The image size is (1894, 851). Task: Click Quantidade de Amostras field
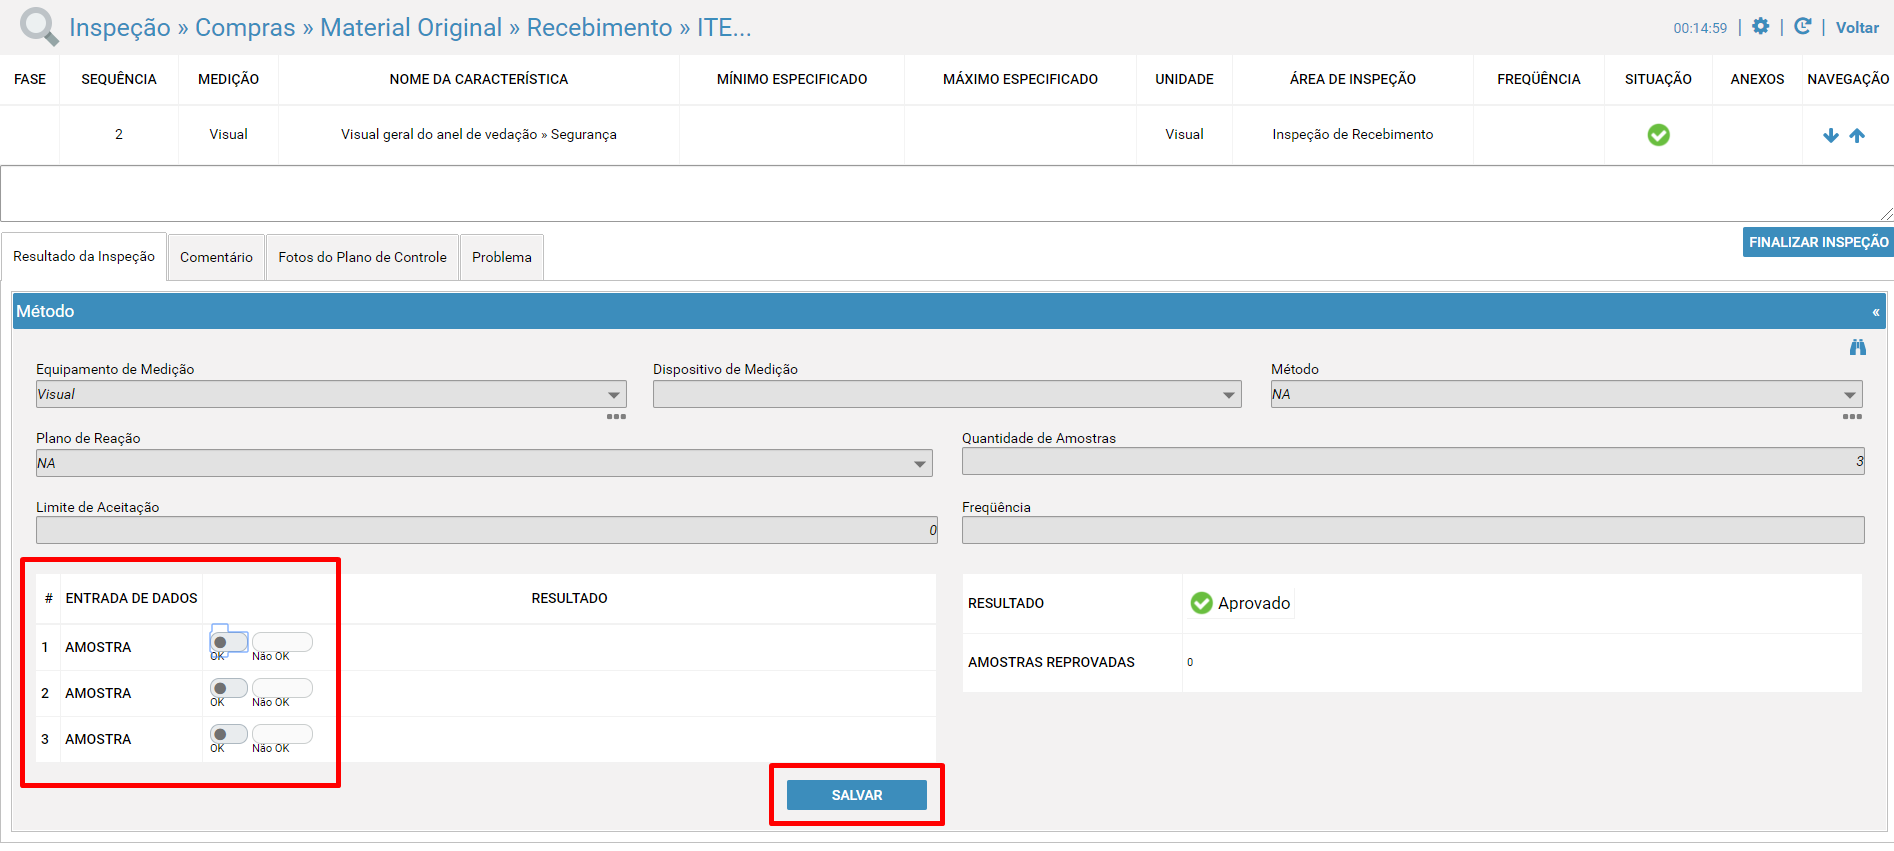pos(1413,461)
